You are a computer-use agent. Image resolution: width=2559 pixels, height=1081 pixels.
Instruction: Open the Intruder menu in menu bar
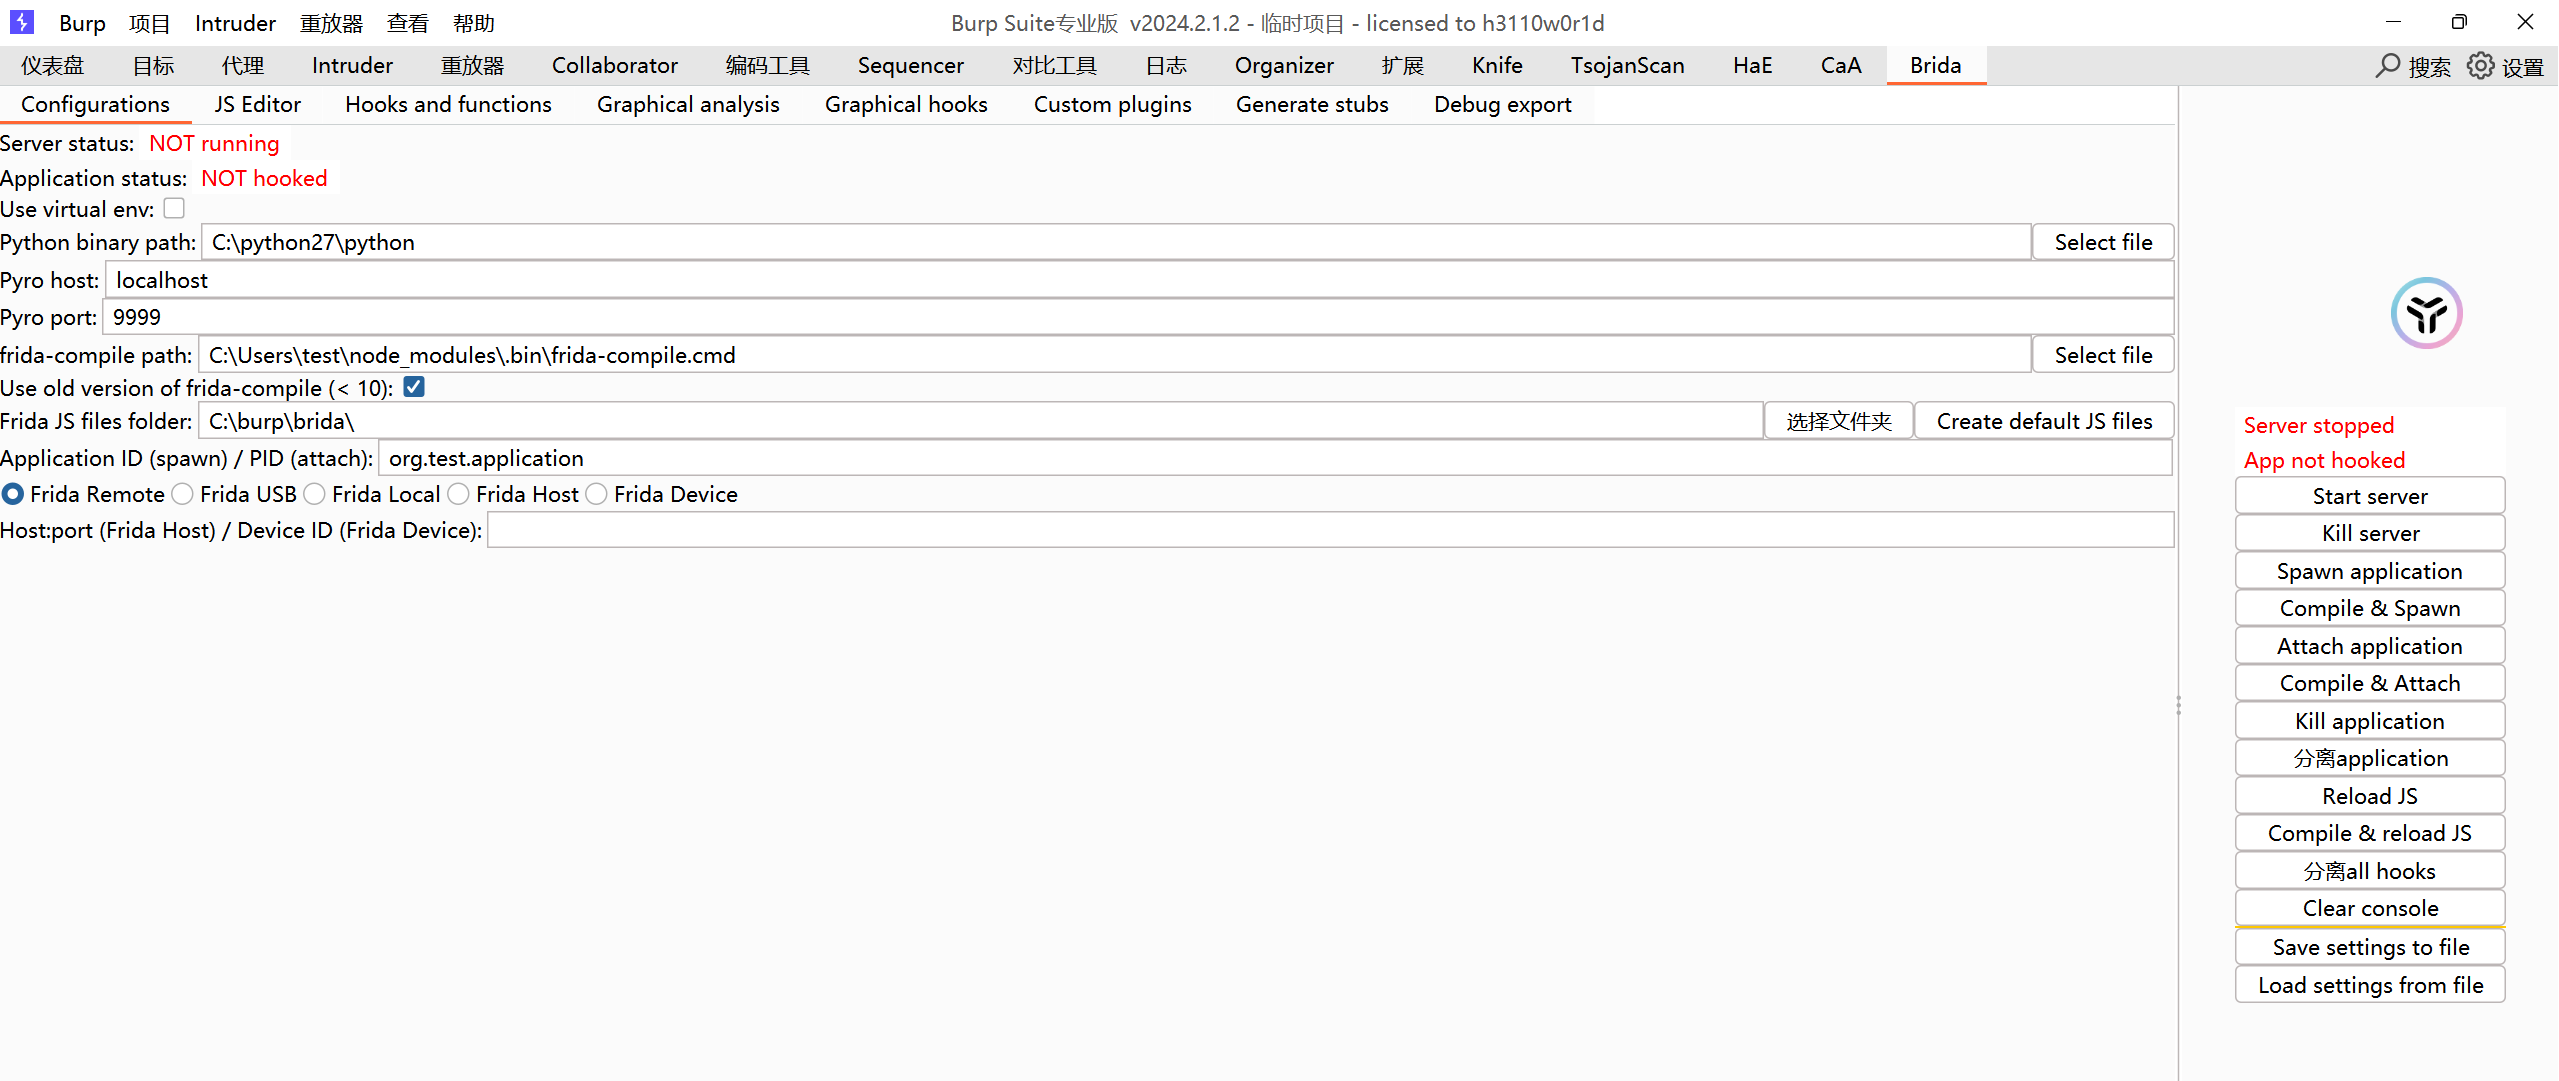click(x=235, y=23)
